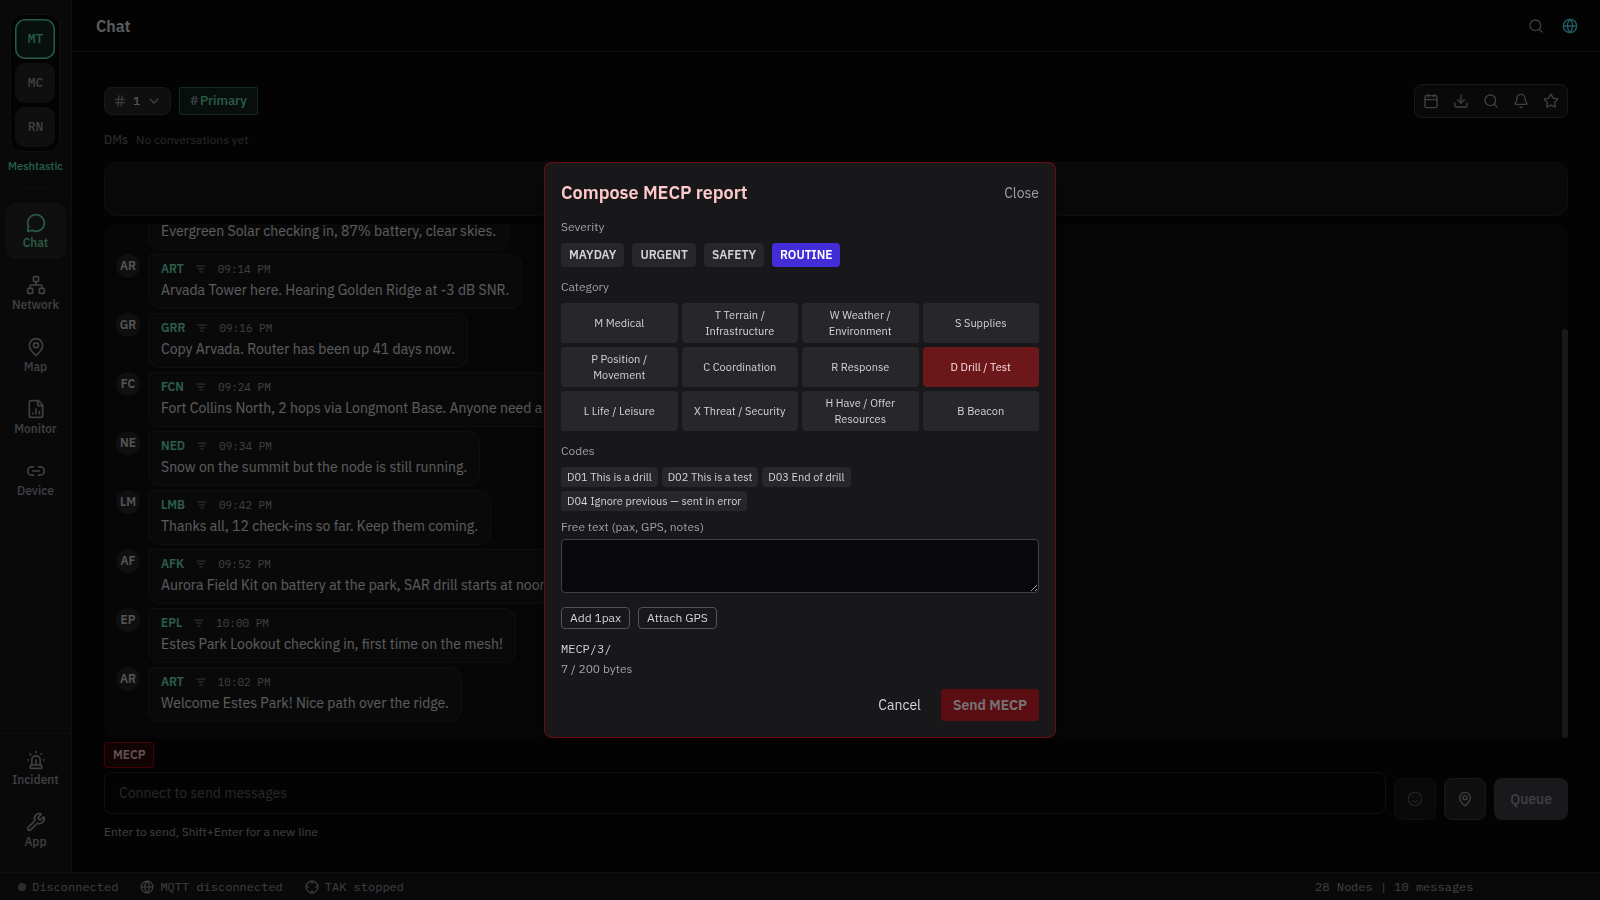Open the App settings wrench icon
1600x900 pixels.
(35, 831)
